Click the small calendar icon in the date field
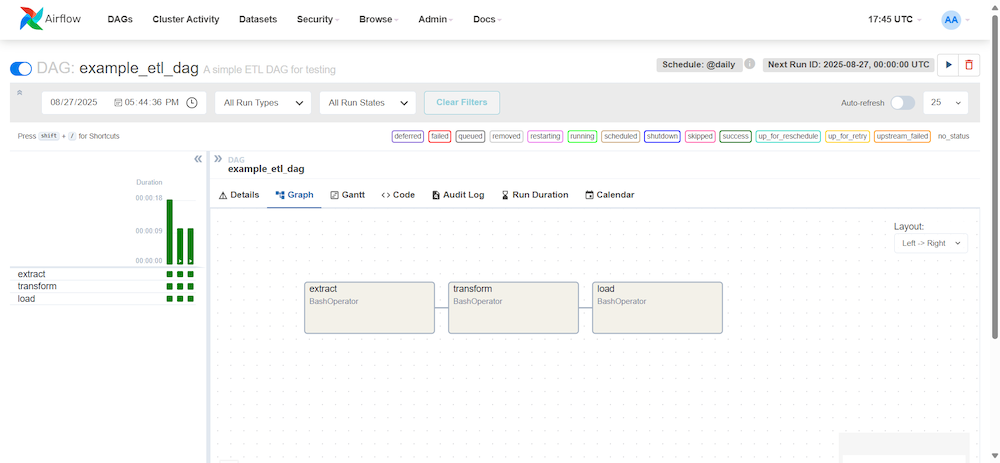1000x463 pixels. 118,103
